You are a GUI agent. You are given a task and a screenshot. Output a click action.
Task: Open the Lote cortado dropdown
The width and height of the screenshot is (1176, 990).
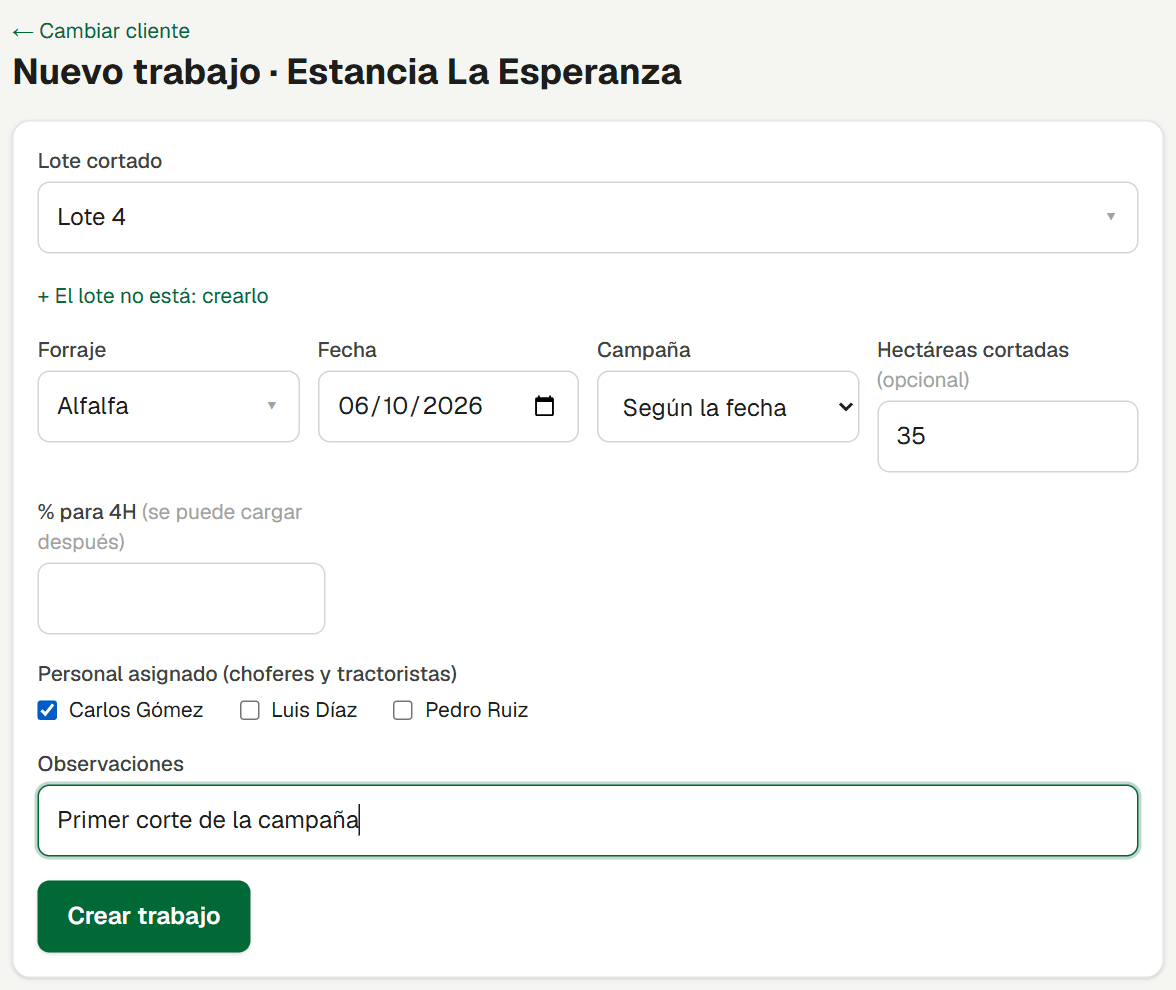click(588, 218)
